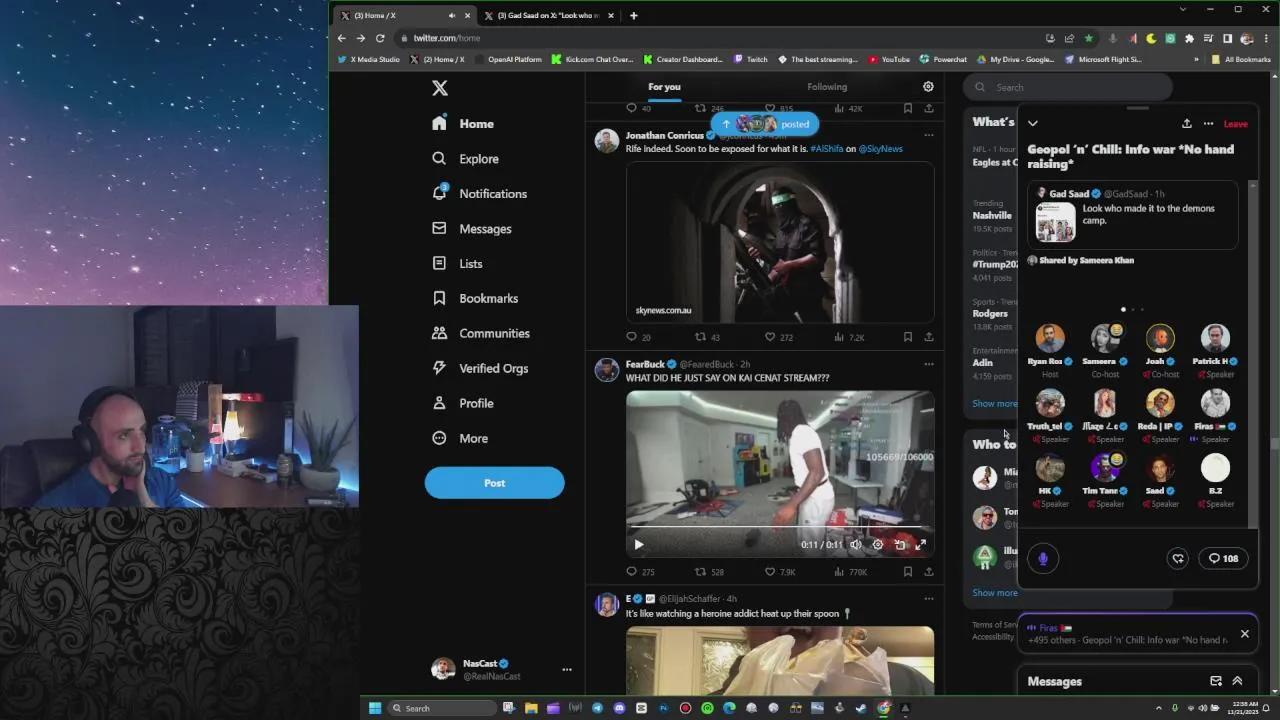Screen dimensions: 1280x720
Task: Mute the Home / X browser tab
Action: click(x=451, y=16)
